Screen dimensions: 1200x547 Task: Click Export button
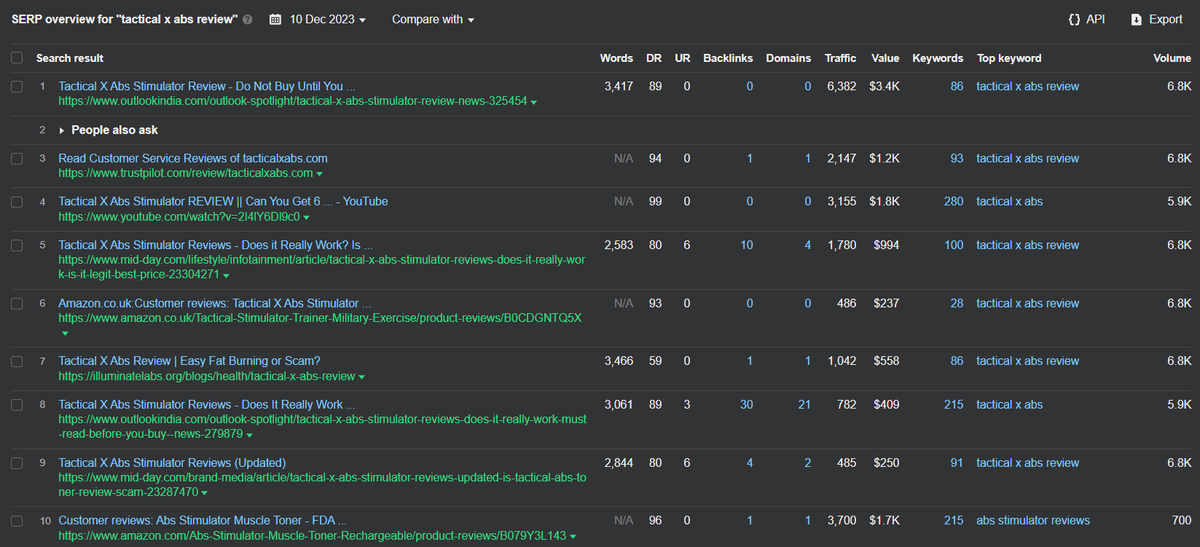[x=1156, y=19]
